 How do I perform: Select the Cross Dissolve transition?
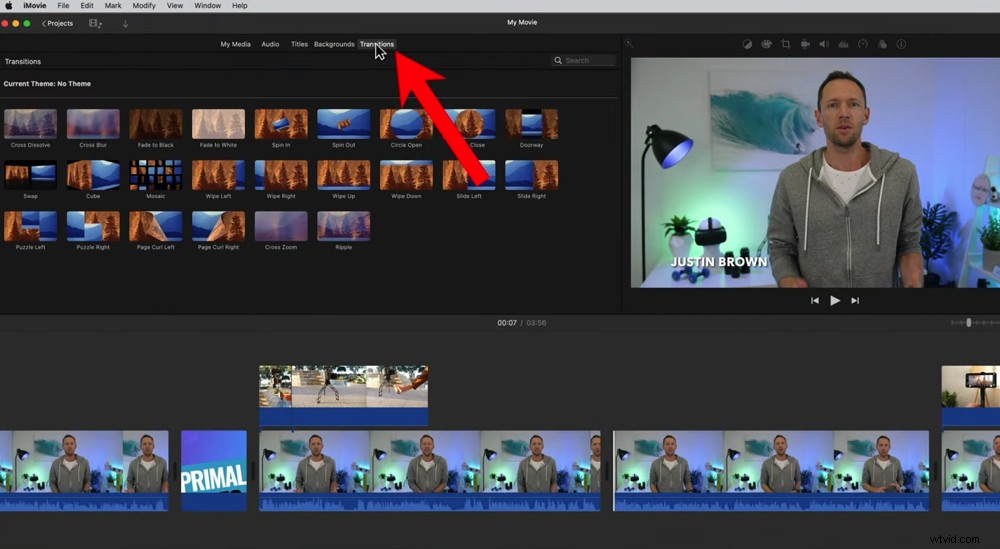pyautogui.click(x=31, y=124)
